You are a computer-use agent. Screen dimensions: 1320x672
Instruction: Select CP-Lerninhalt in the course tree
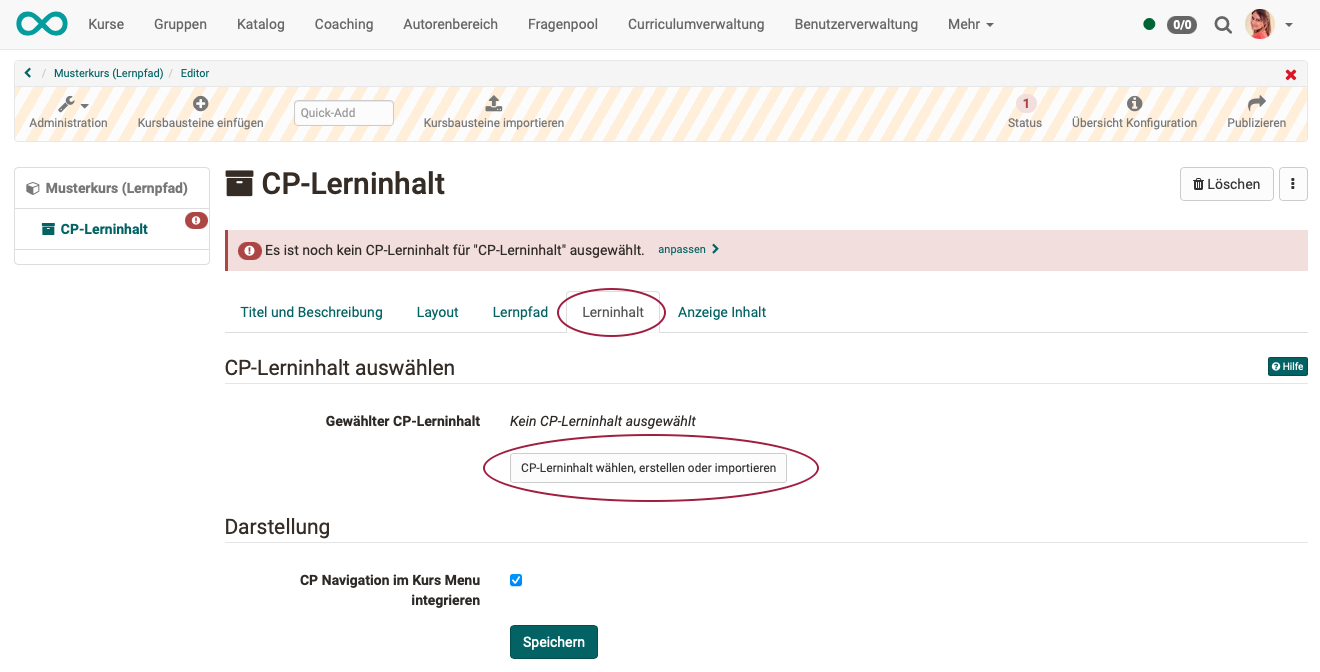pos(103,228)
